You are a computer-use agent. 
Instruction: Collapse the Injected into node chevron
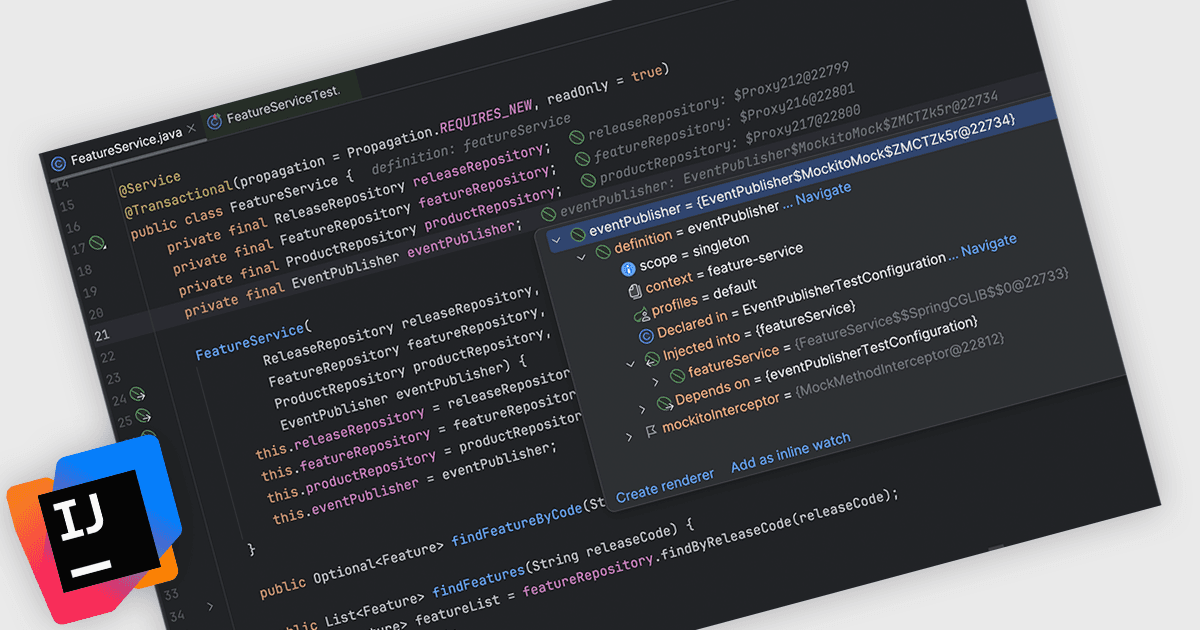click(630, 363)
